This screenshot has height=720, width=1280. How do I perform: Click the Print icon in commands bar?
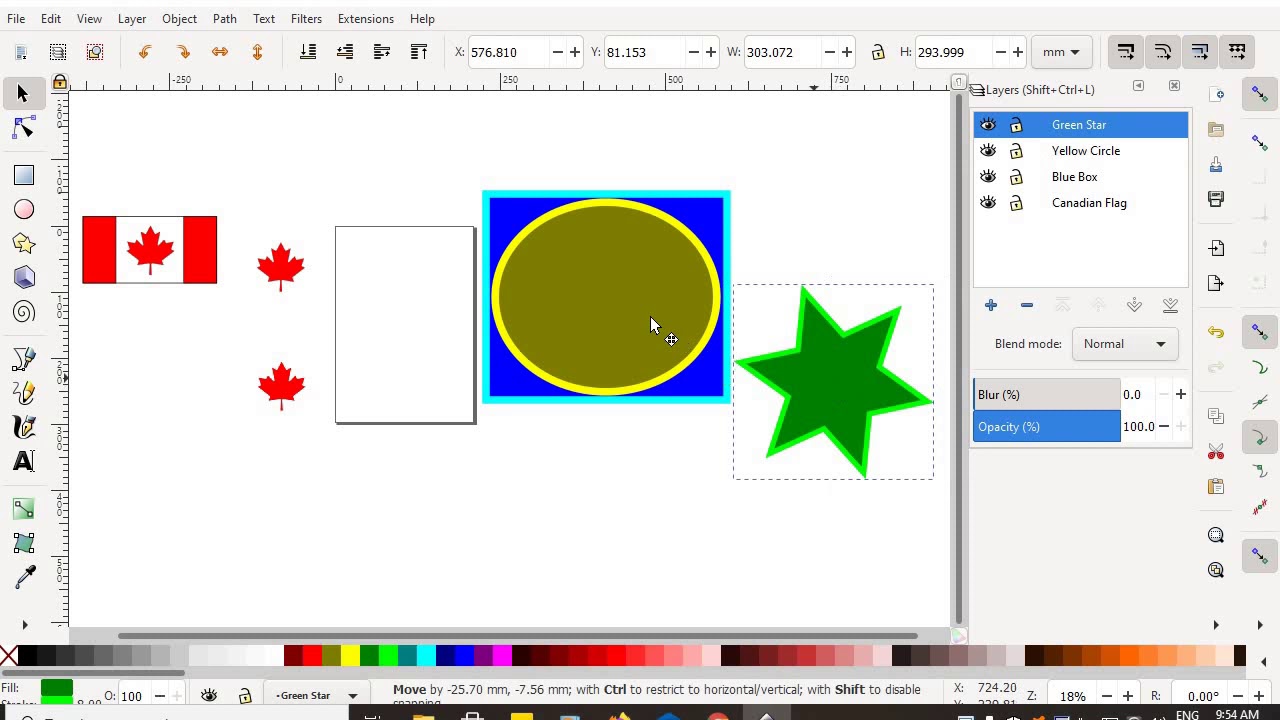tap(1216, 199)
